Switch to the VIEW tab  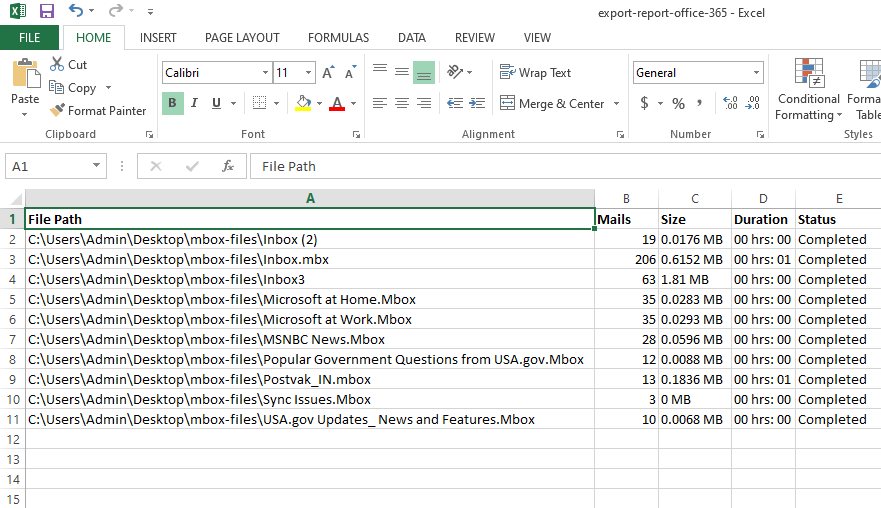[537, 38]
